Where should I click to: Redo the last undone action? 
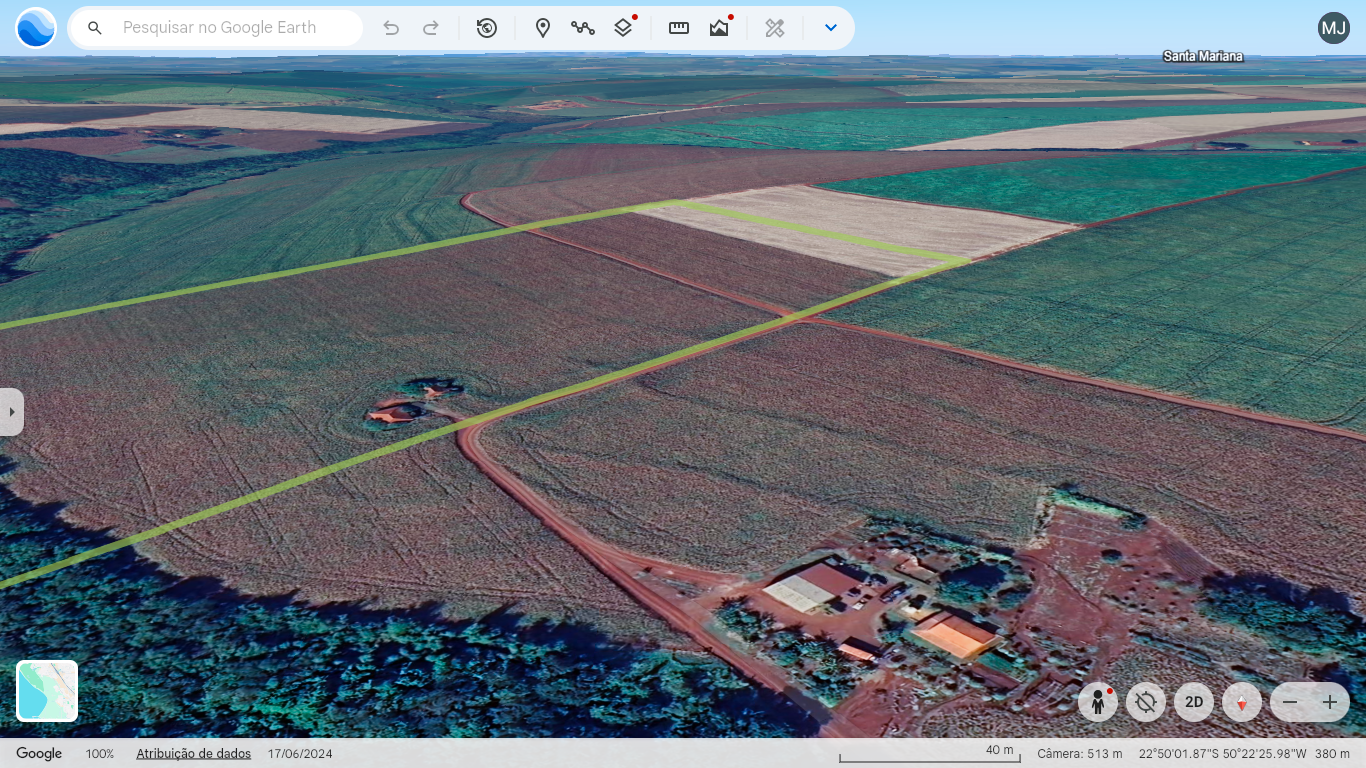[x=431, y=28]
